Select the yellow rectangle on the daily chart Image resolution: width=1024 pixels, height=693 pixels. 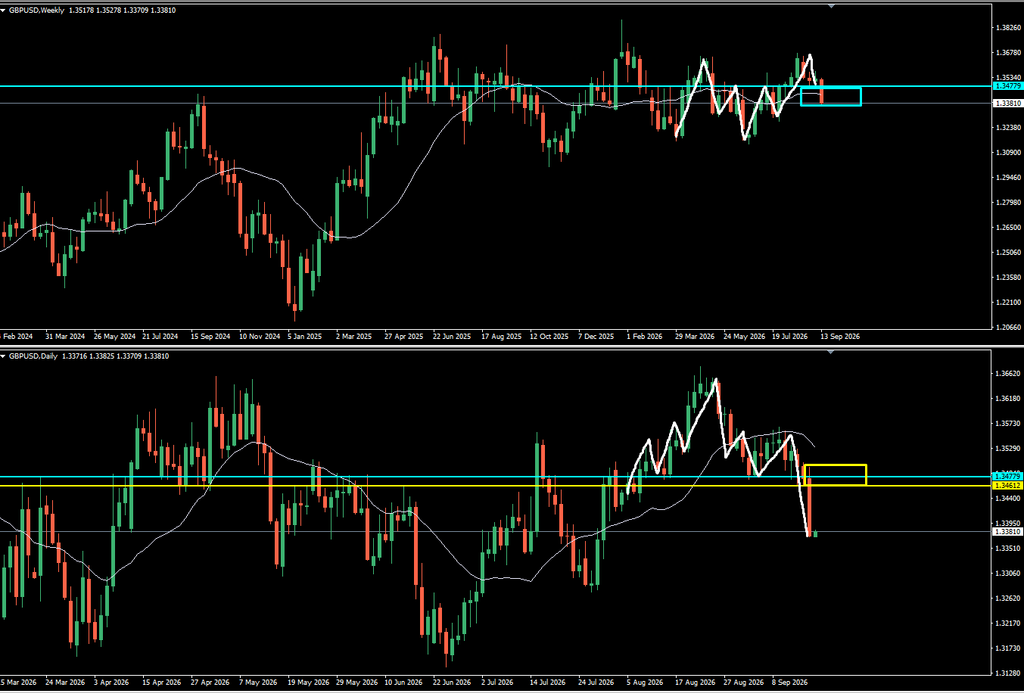835,475
